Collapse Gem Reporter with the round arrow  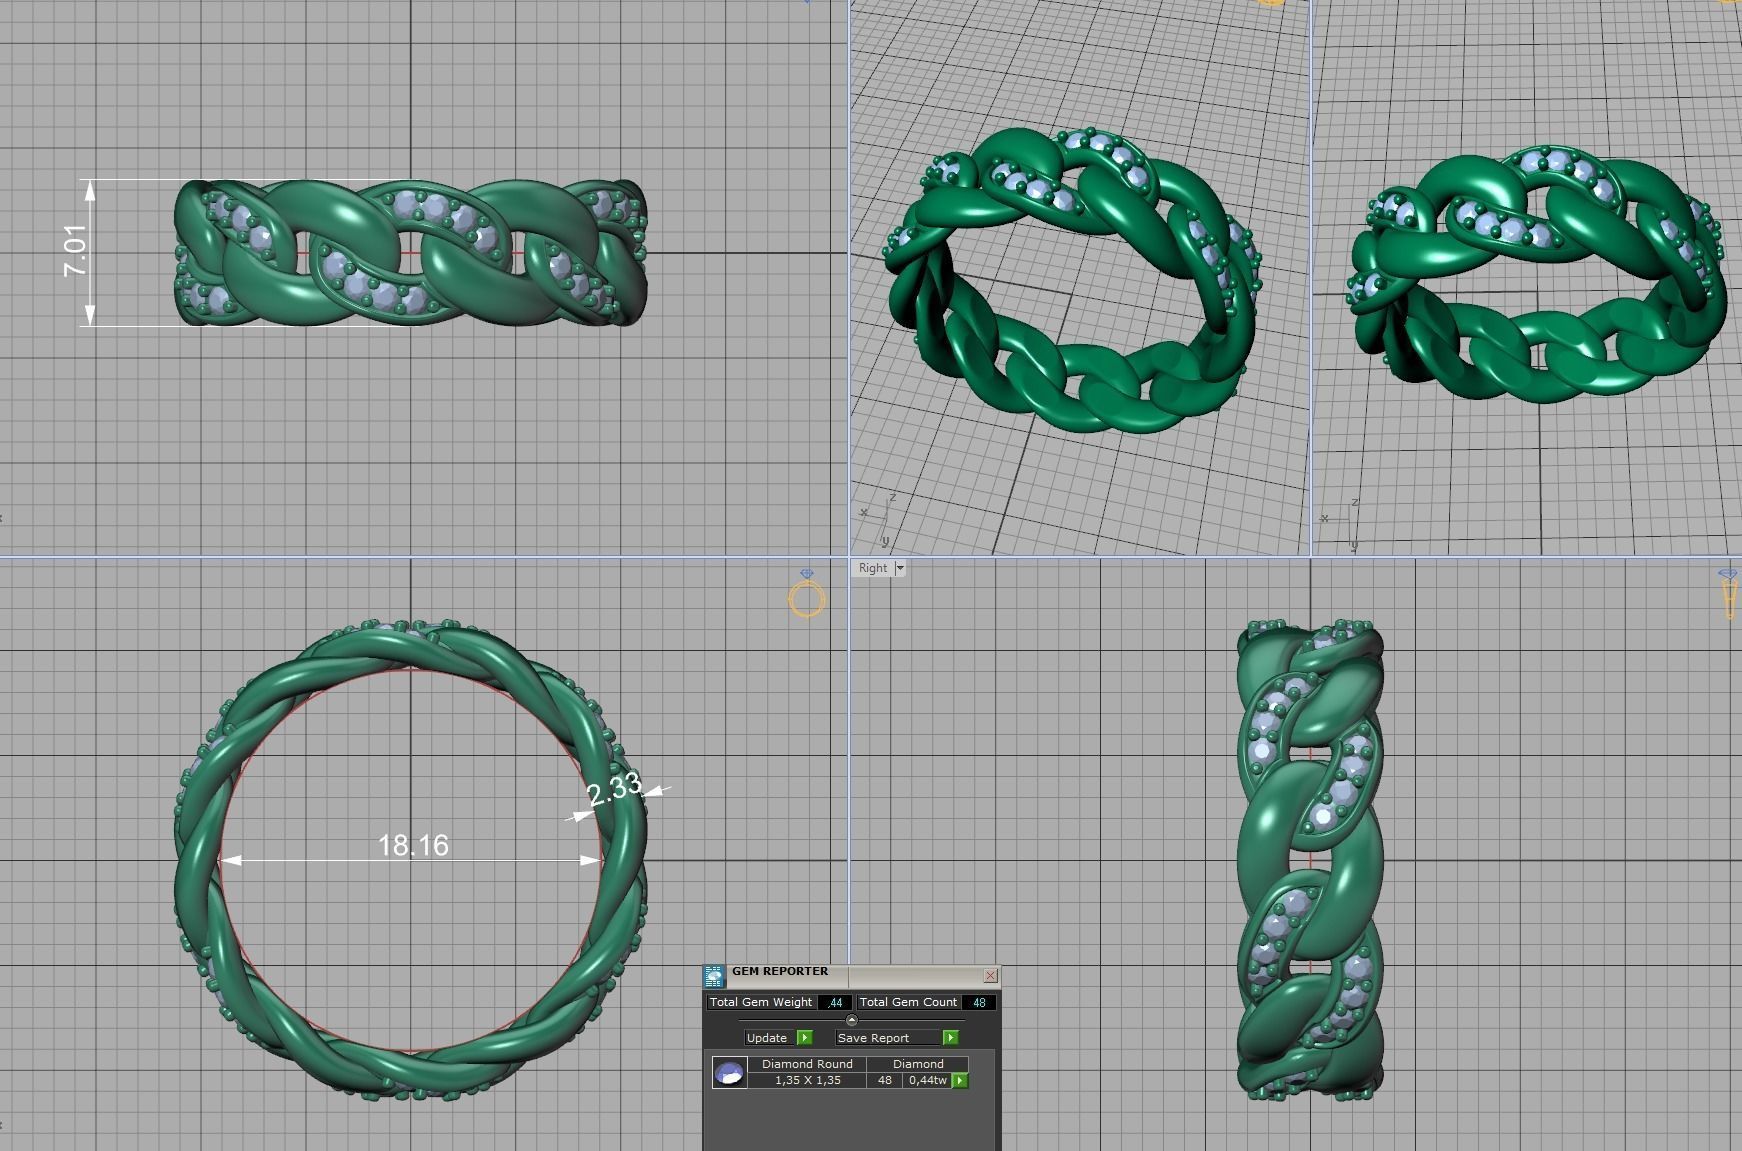tap(851, 1020)
